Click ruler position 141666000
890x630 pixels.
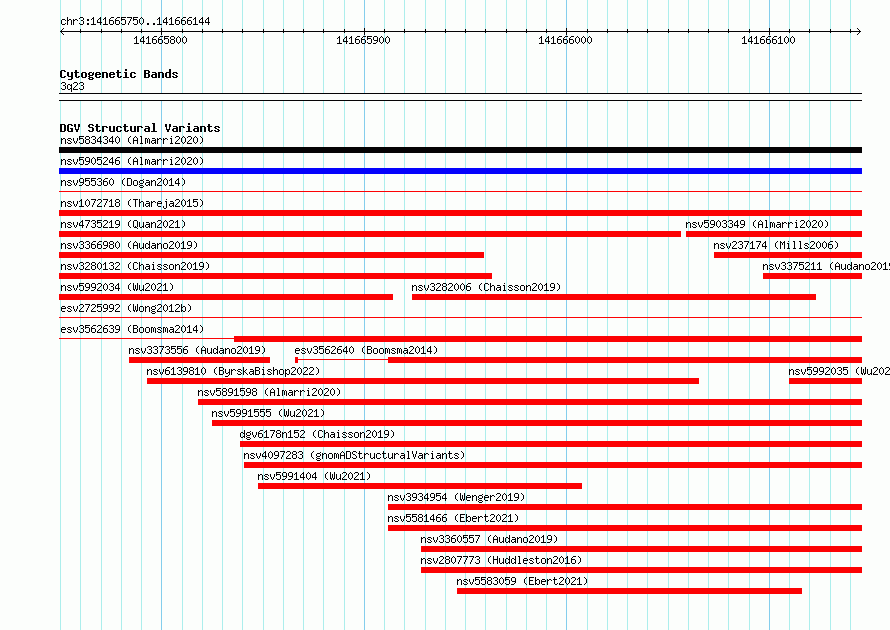coord(565,40)
